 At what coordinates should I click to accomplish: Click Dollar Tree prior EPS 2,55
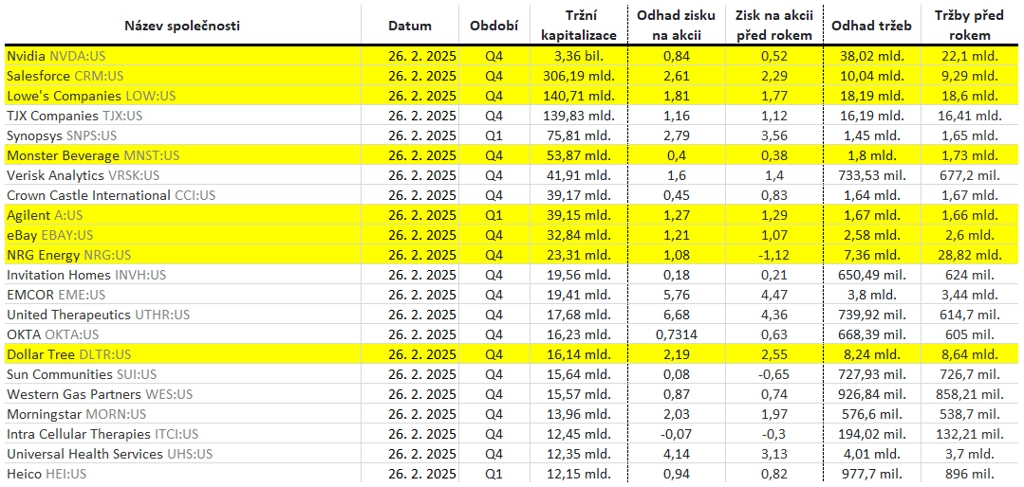(x=774, y=354)
